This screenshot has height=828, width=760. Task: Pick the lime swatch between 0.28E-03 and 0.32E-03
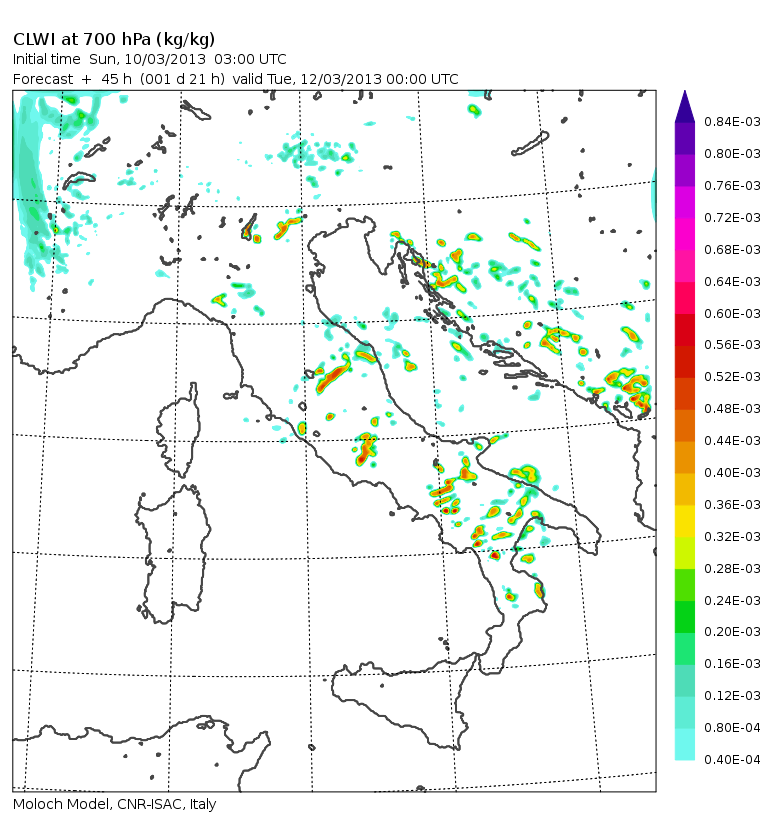[x=684, y=553]
